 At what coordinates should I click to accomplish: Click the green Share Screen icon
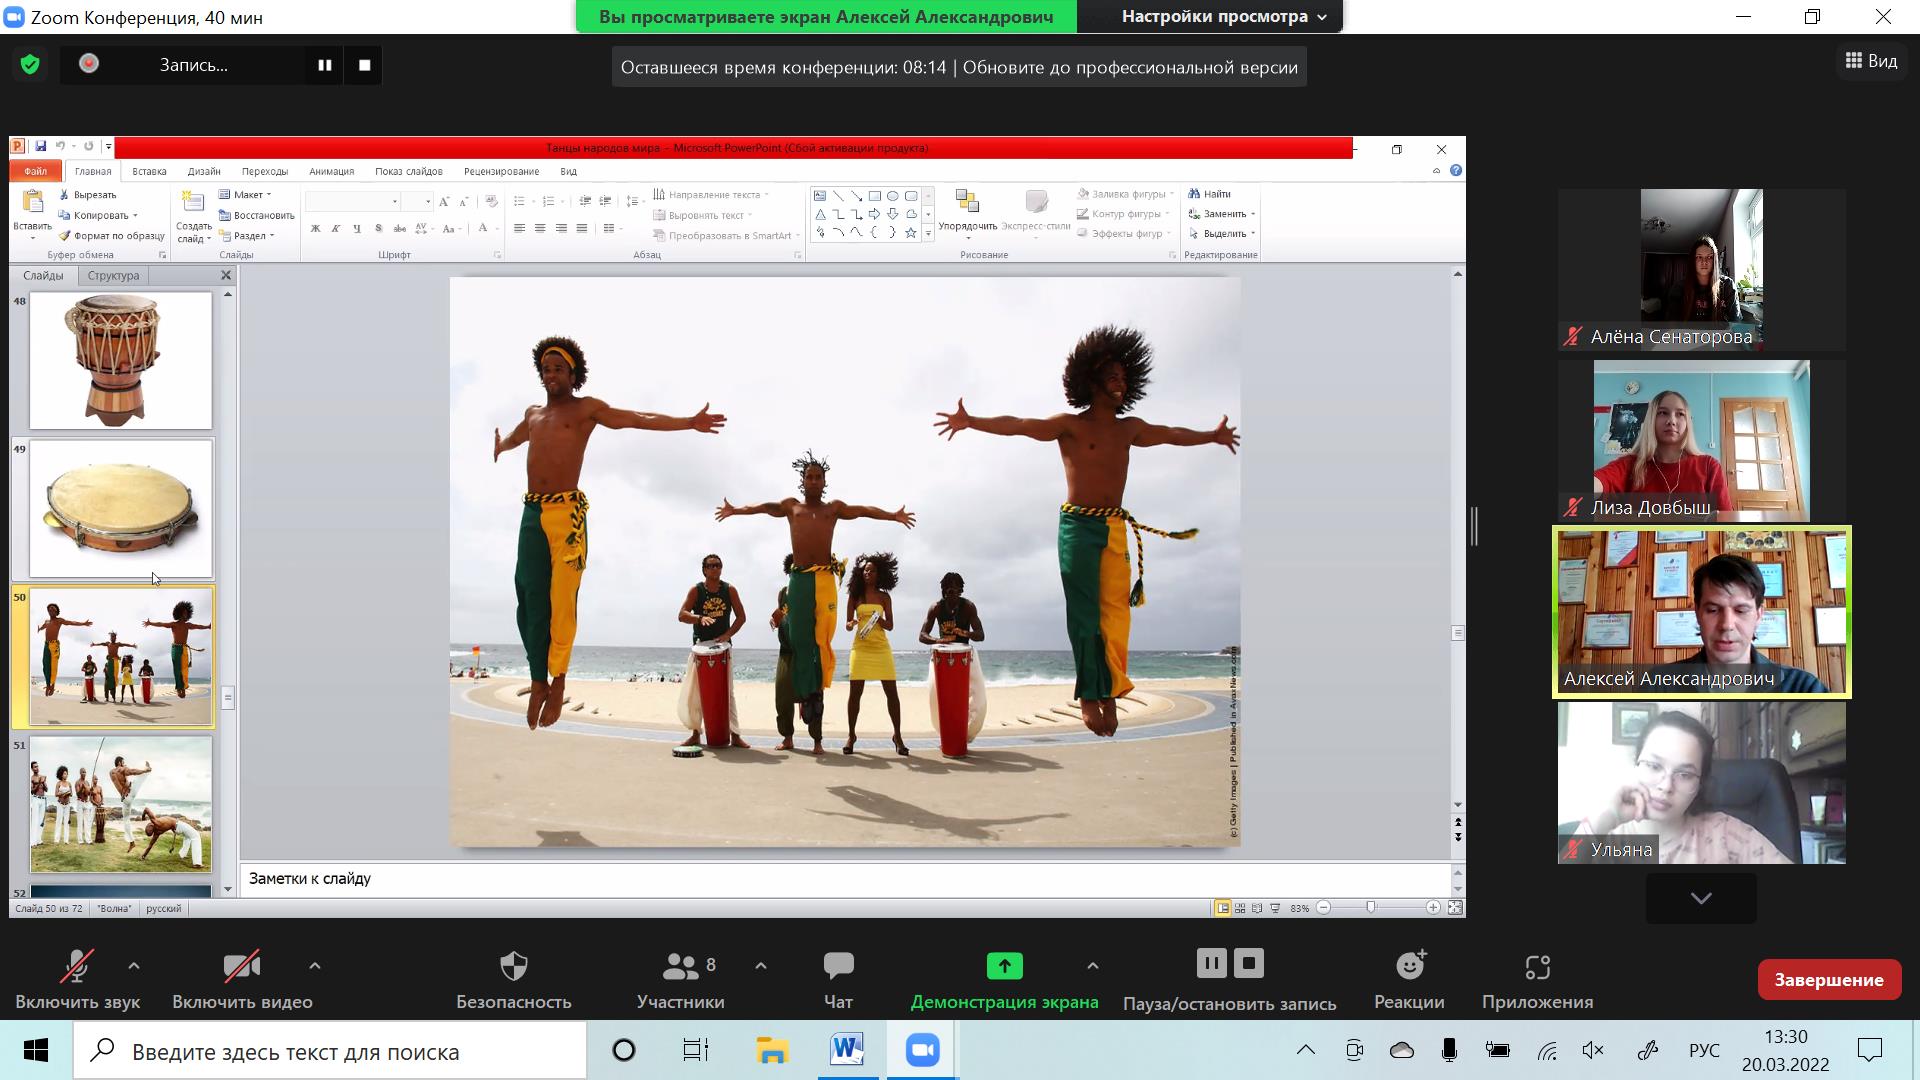coord(1004,966)
